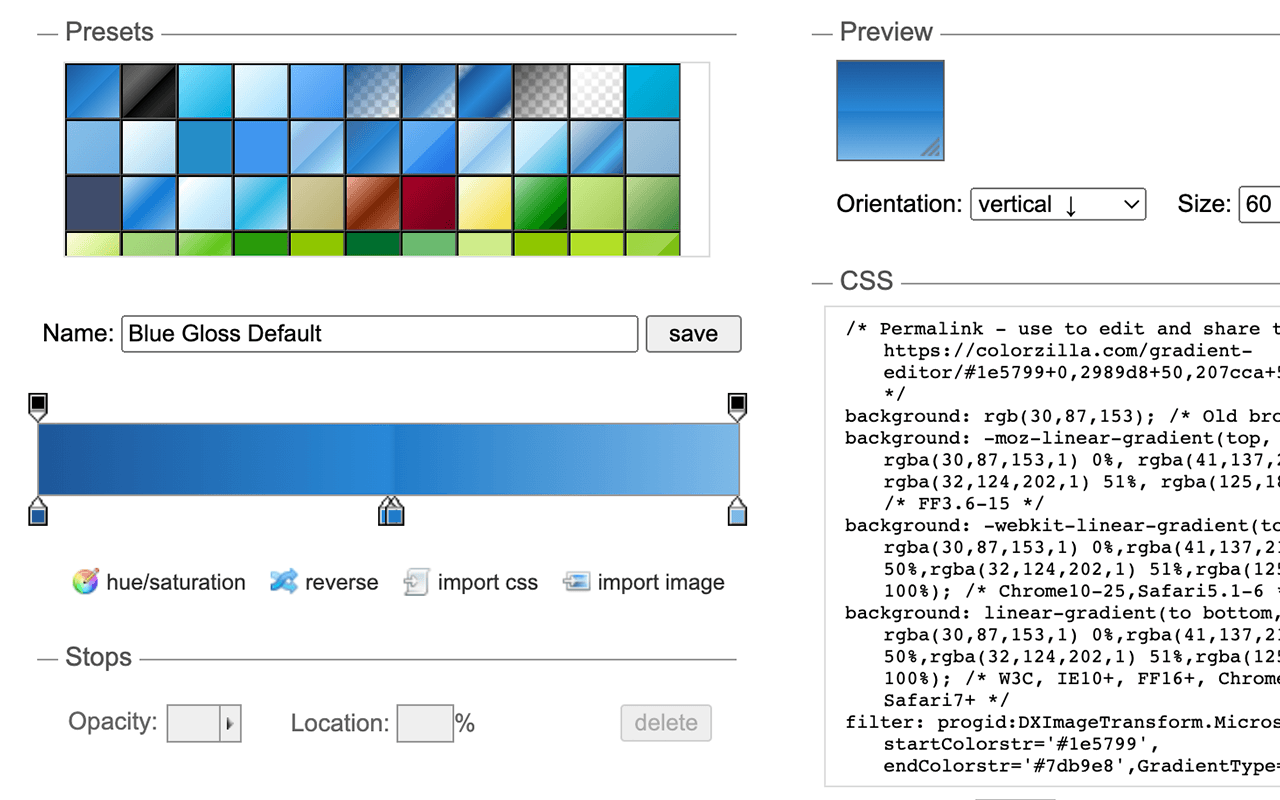Viewport: 1280px width, 800px height.
Task: Click the Size input field showing 60
Action: (1259, 204)
